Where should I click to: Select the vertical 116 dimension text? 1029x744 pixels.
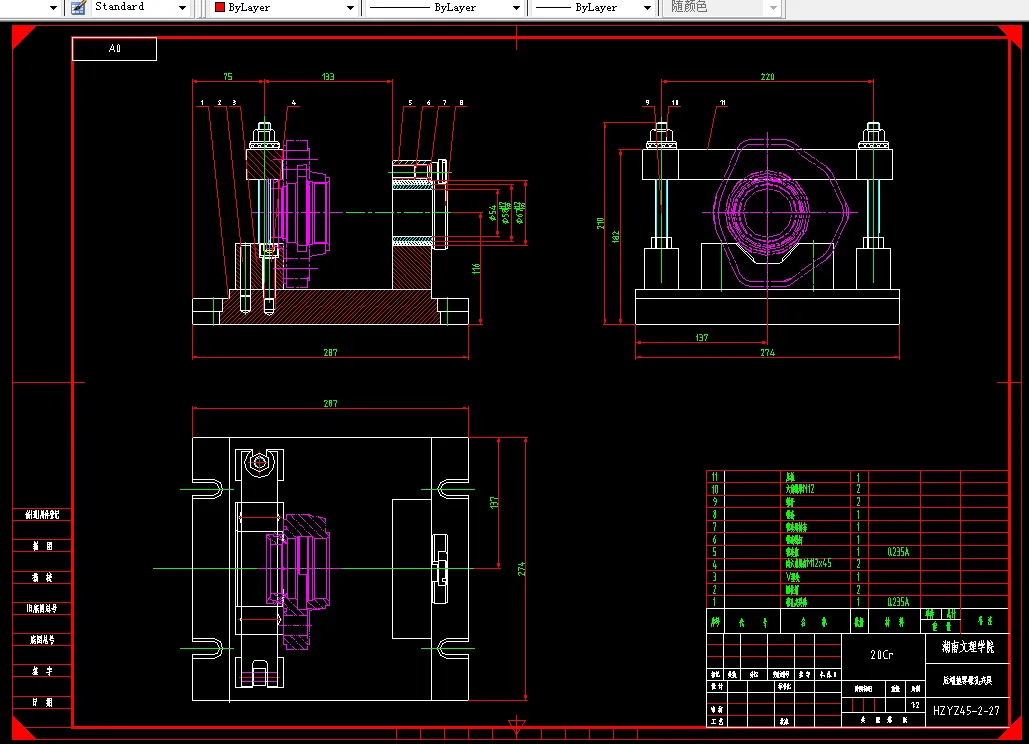pos(476,268)
